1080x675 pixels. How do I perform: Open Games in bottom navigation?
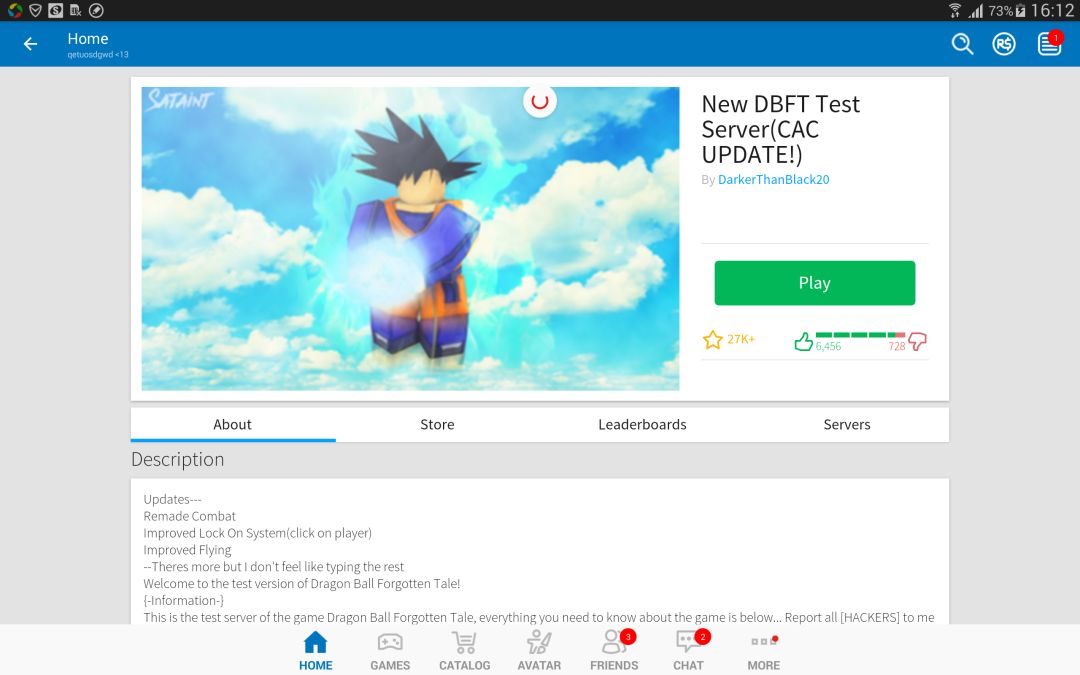click(390, 651)
